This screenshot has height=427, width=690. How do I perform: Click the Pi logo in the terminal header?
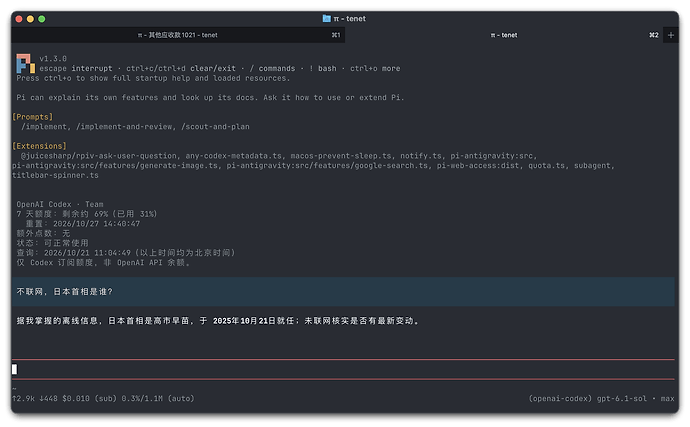point(25,63)
